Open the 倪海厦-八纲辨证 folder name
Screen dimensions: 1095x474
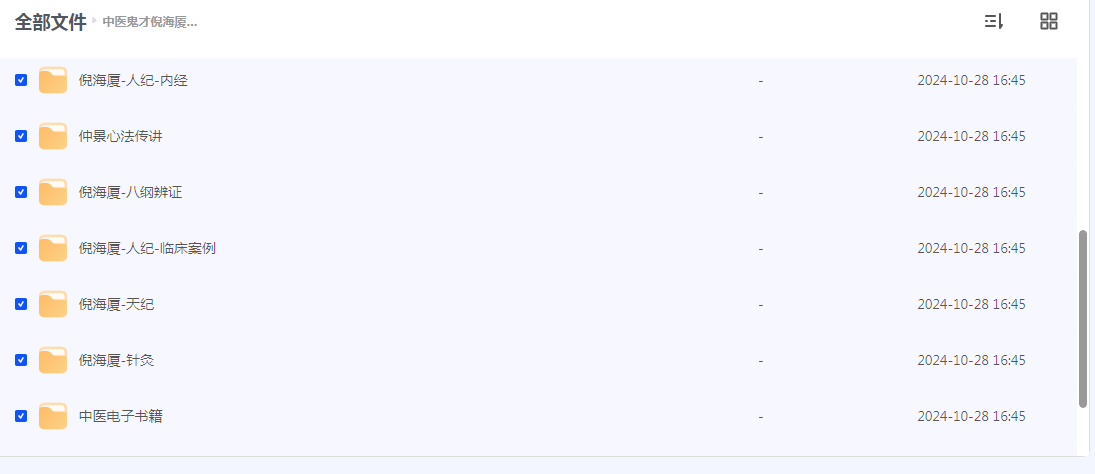click(x=130, y=192)
